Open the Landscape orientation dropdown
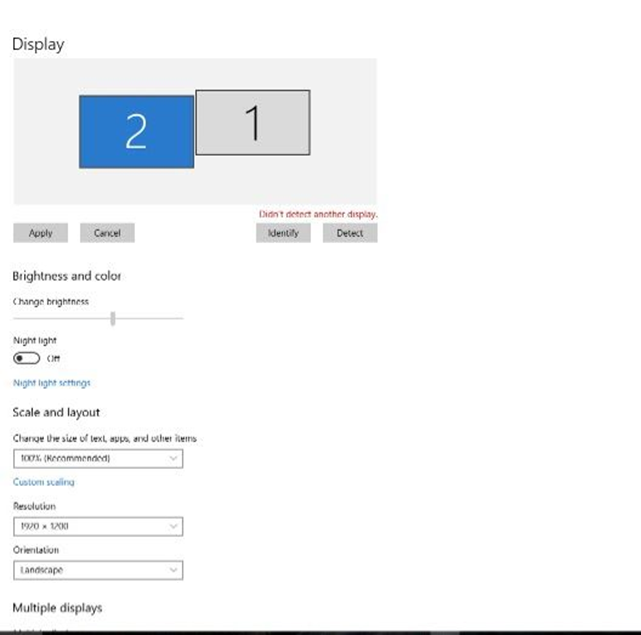This screenshot has width=641, height=635. [98, 570]
